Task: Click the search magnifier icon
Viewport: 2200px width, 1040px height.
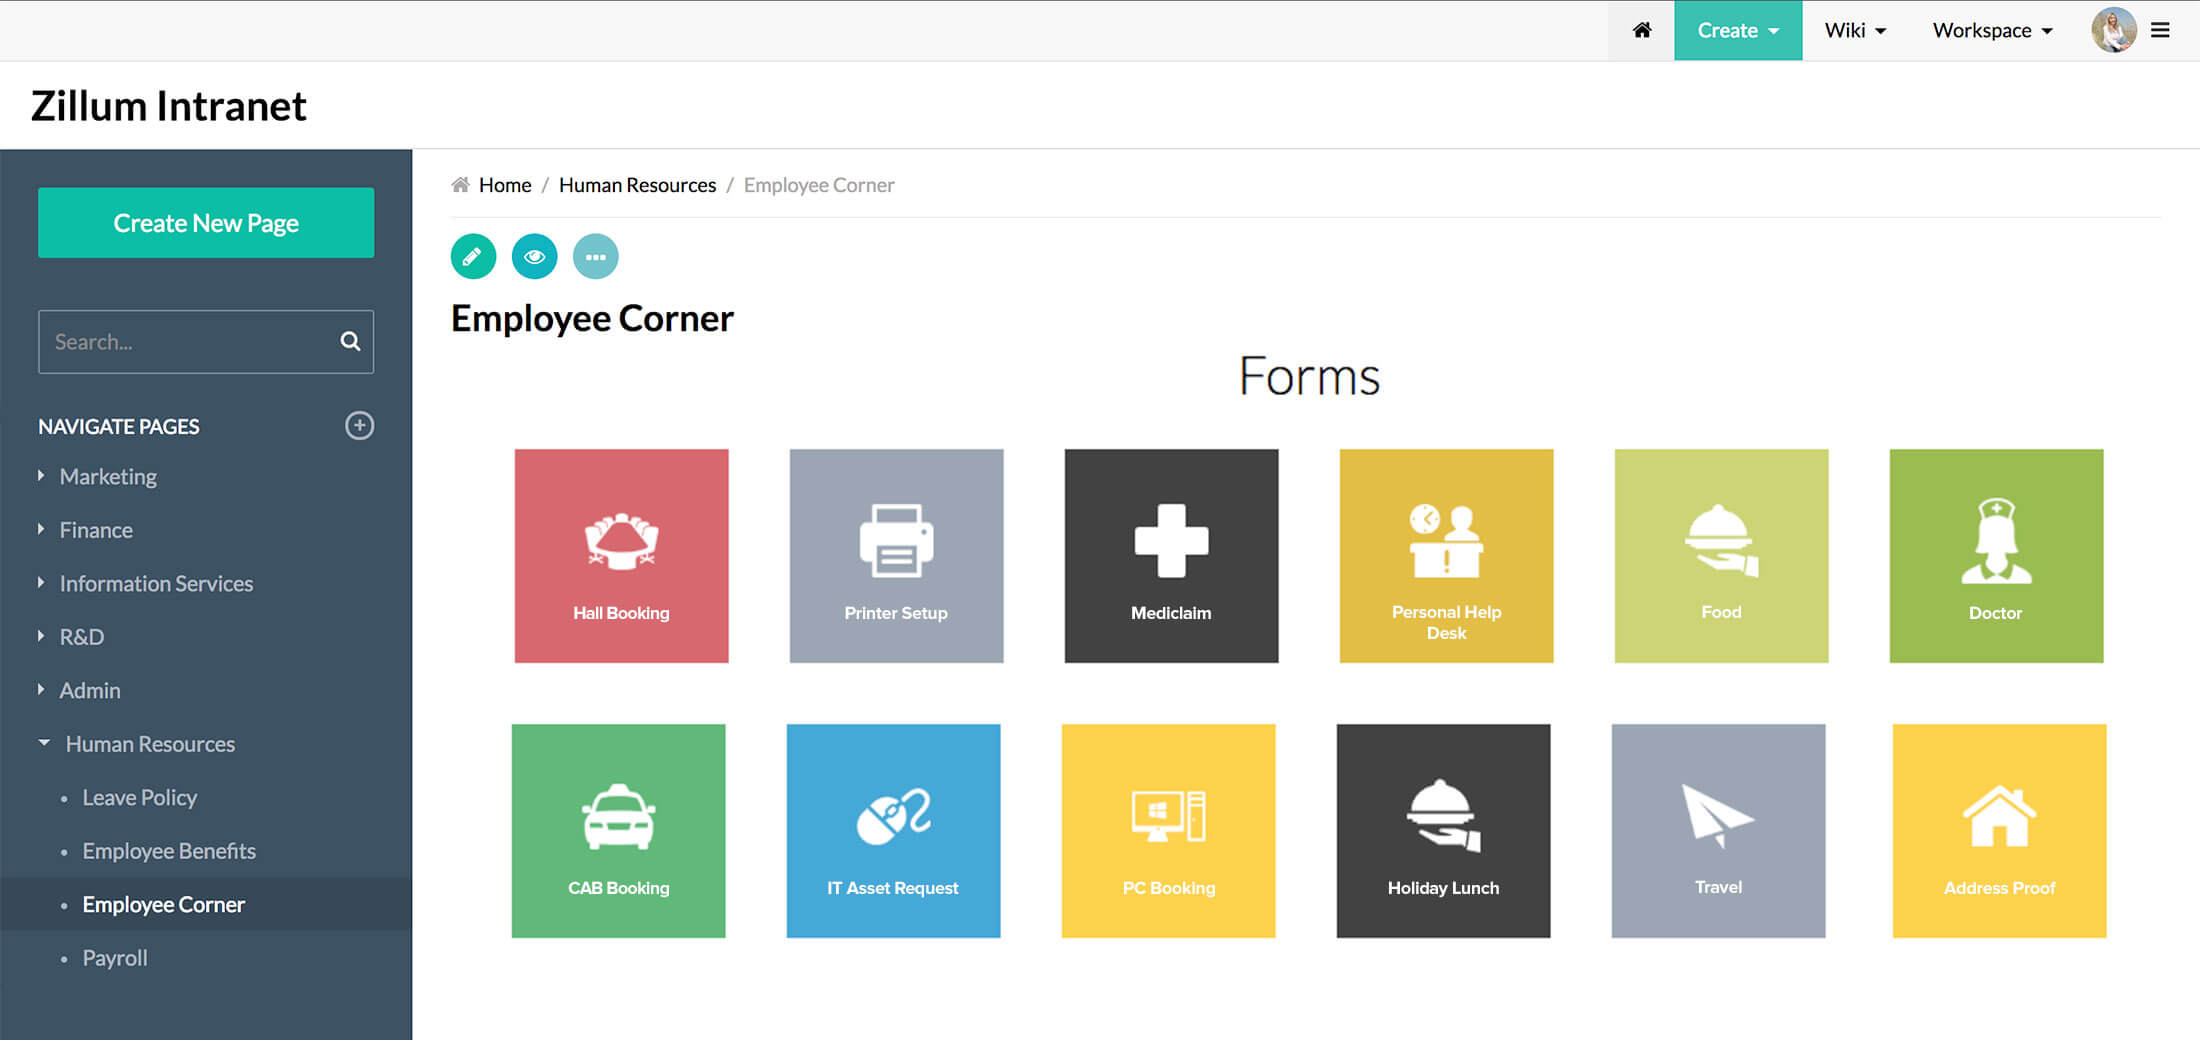Action: click(350, 341)
